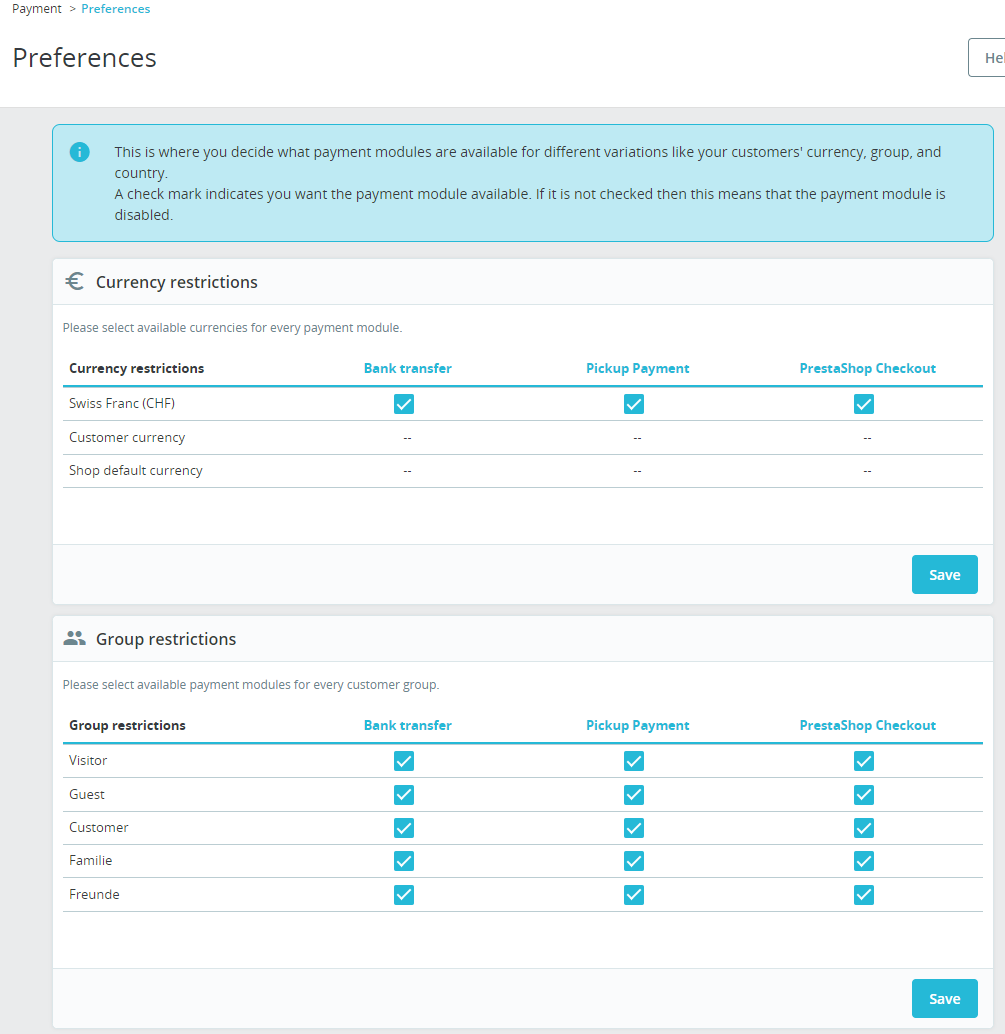Disable Bank transfer for the Visitor group
The height and width of the screenshot is (1034, 1005).
point(403,761)
